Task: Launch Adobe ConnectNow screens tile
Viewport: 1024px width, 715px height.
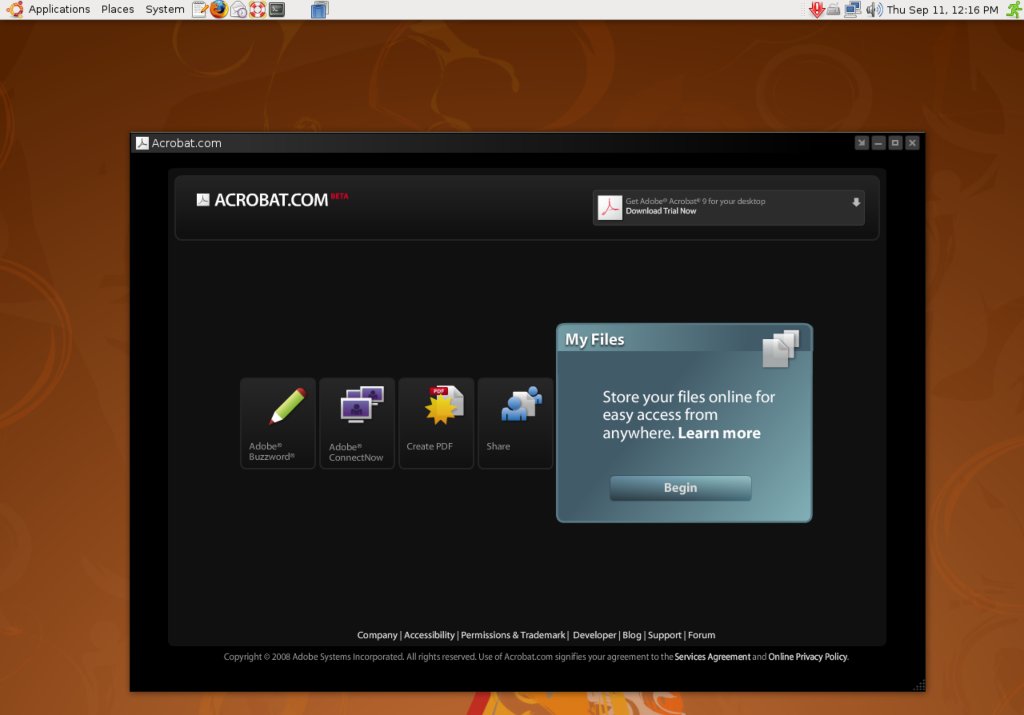Action: (x=357, y=423)
